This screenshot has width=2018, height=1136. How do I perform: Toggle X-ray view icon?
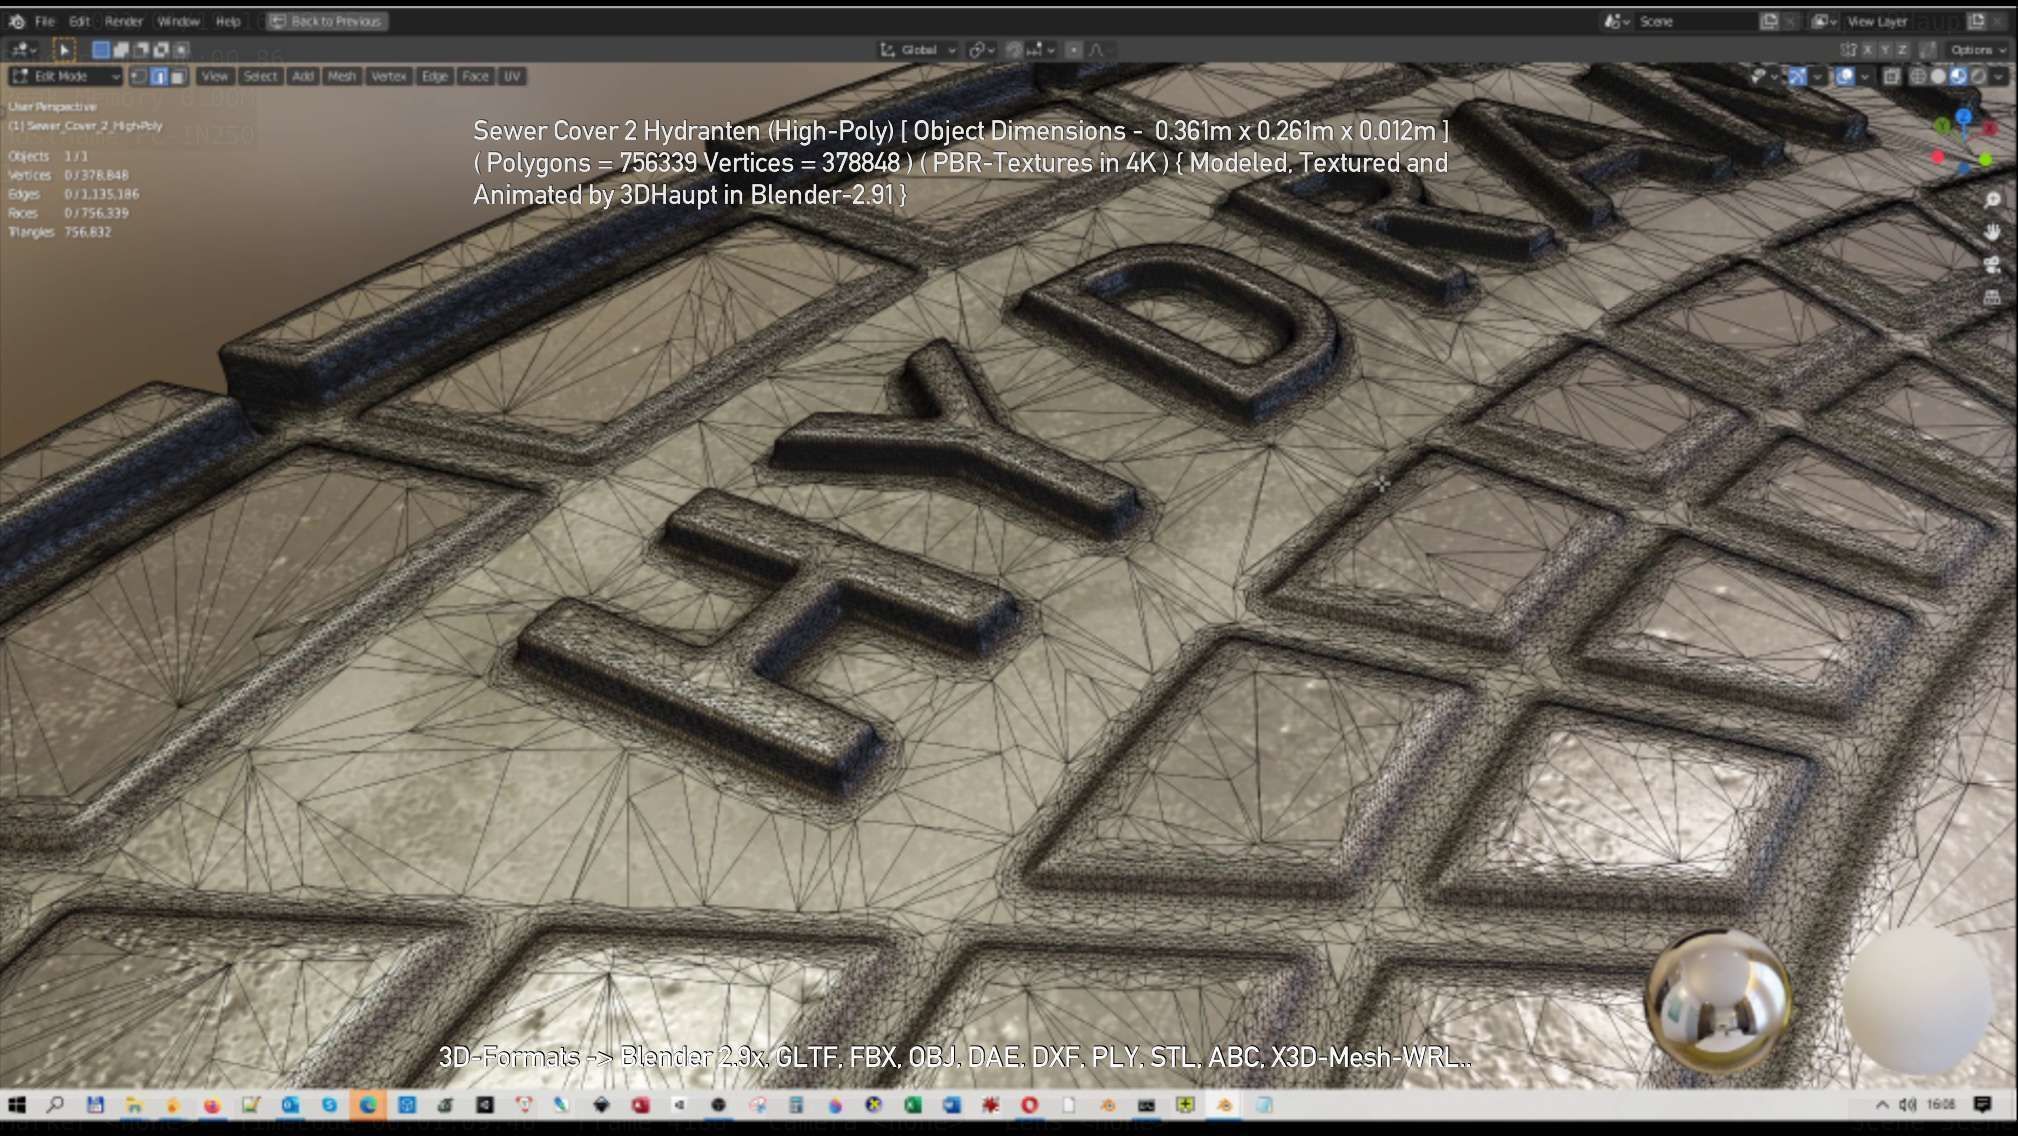[x=1892, y=76]
